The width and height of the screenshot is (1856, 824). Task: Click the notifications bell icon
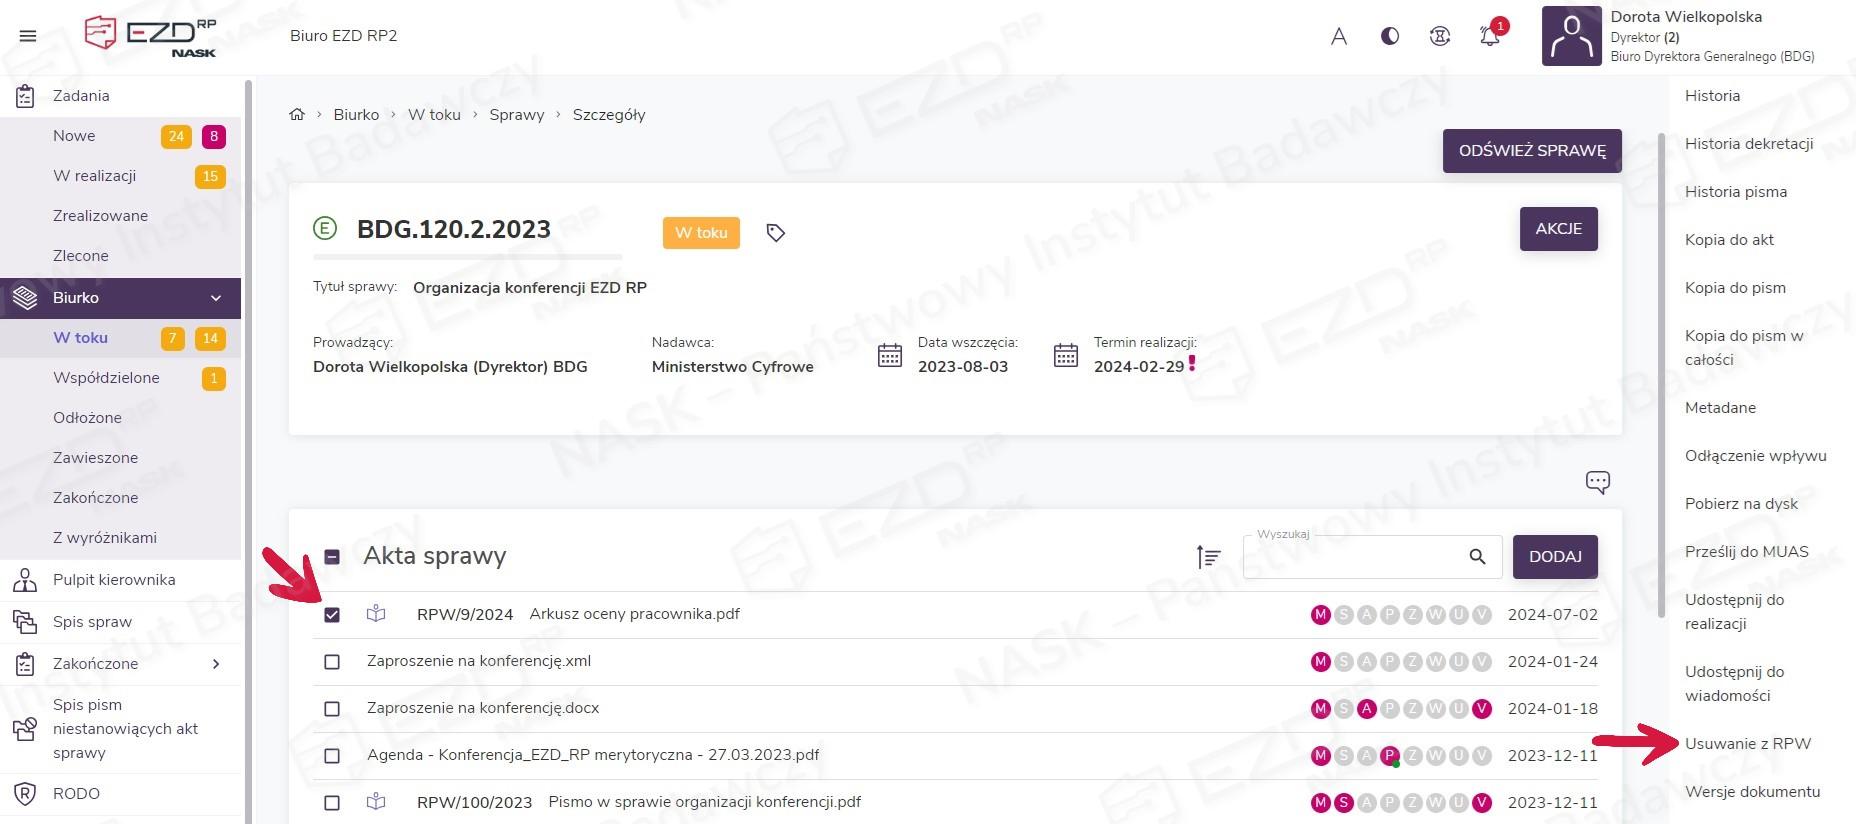(x=1489, y=37)
